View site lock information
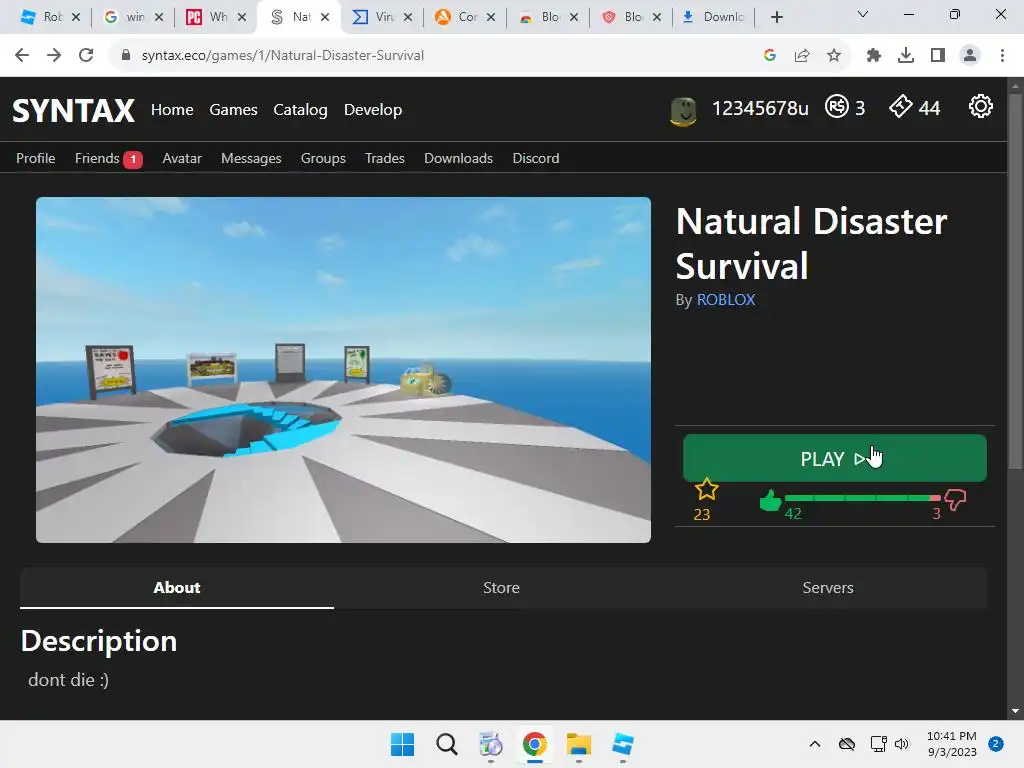Image resolution: width=1024 pixels, height=768 pixels. coord(126,56)
